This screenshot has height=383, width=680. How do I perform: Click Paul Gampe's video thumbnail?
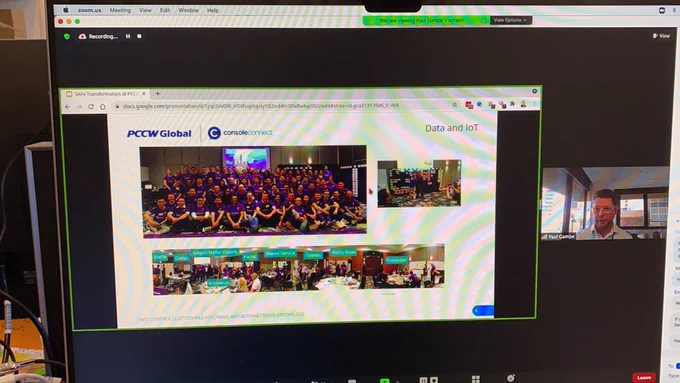[605, 203]
